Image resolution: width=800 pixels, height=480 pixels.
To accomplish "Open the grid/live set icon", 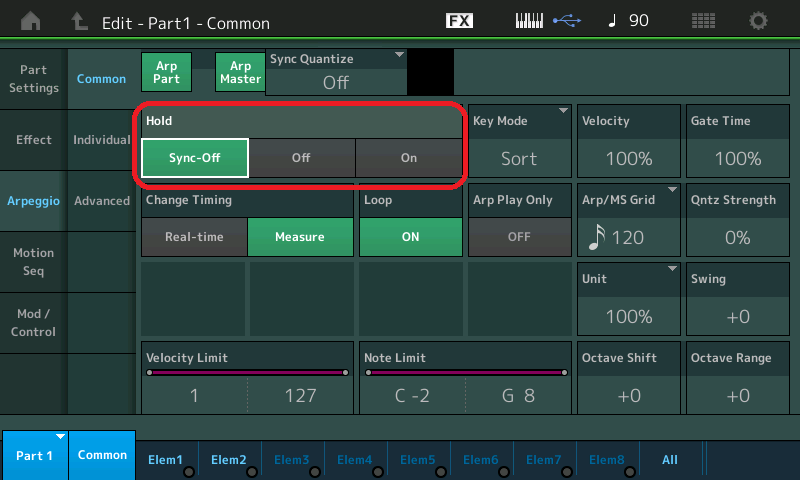I will pos(703,21).
